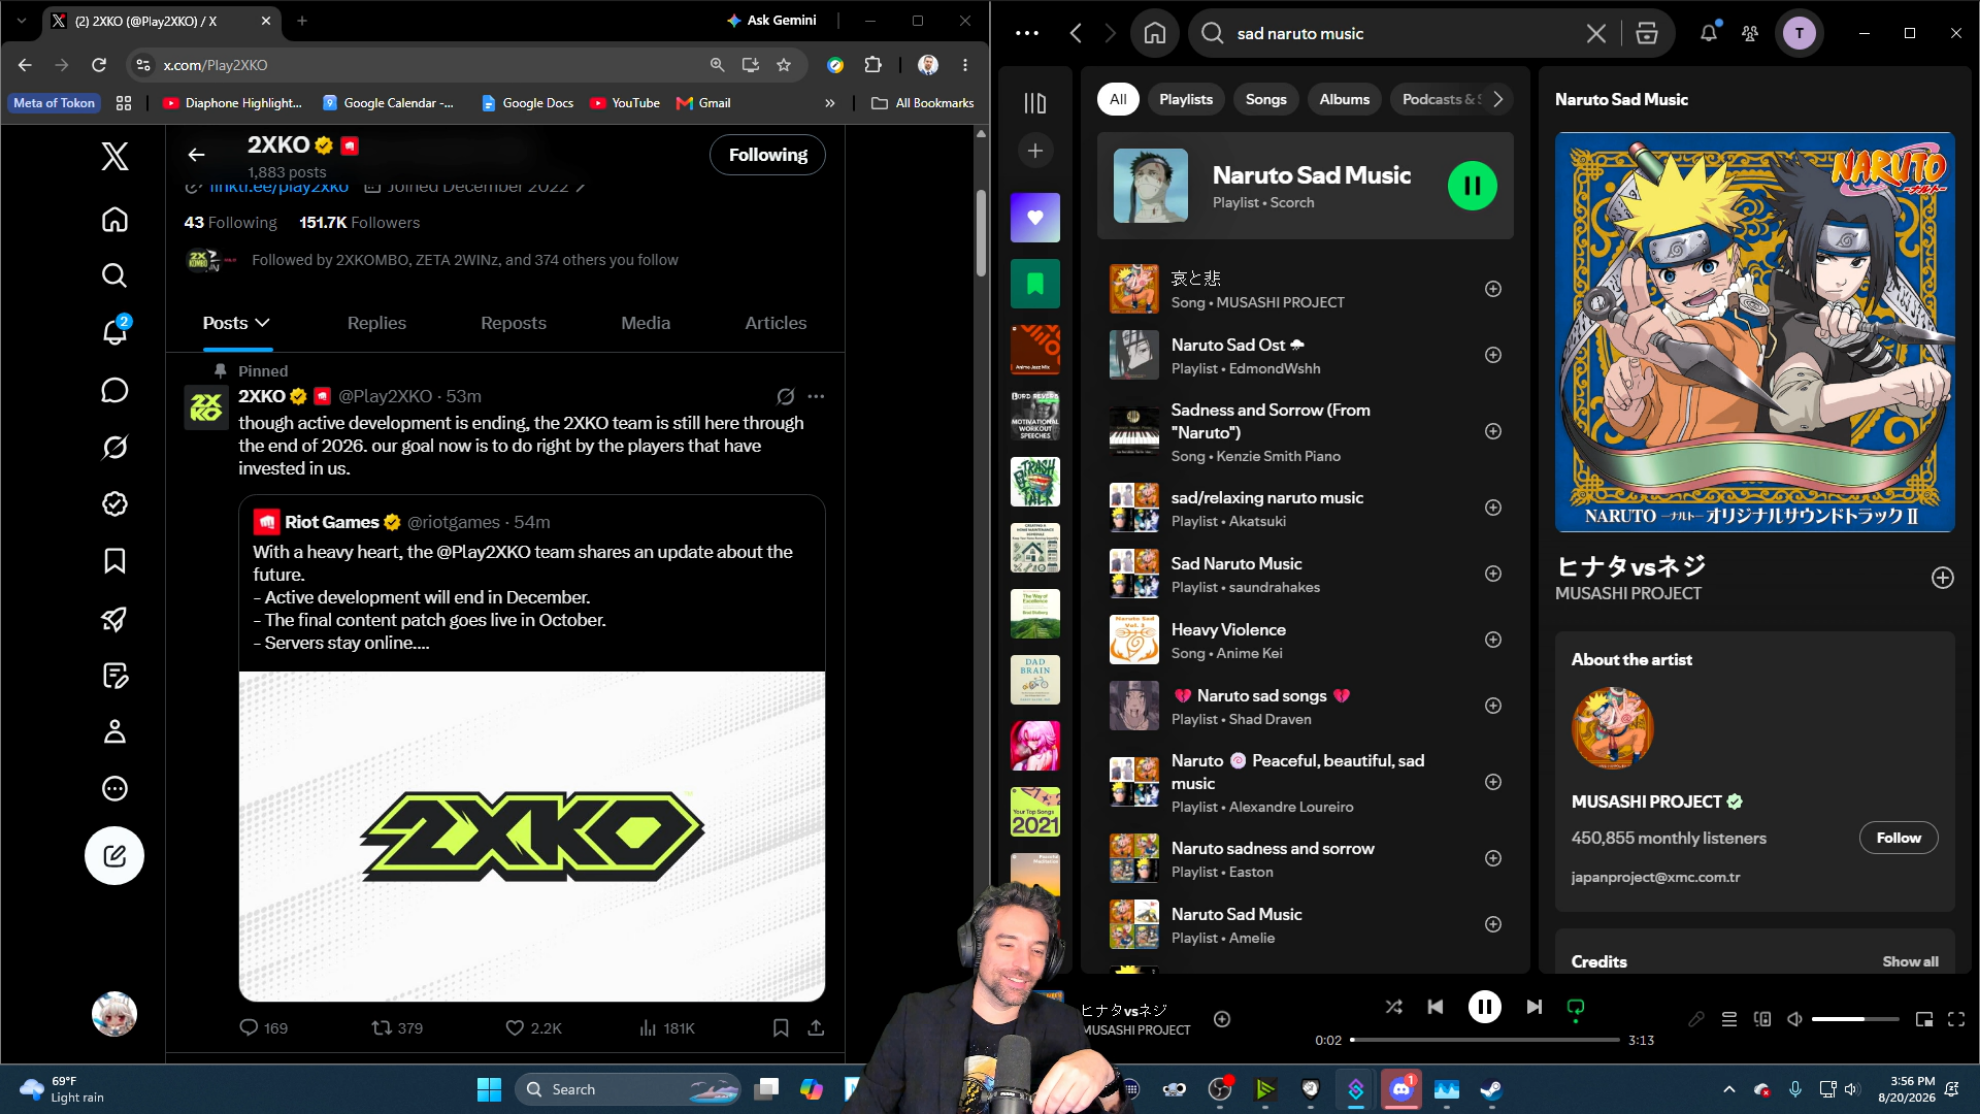Select the Playlists filter in Spotify

(1185, 99)
